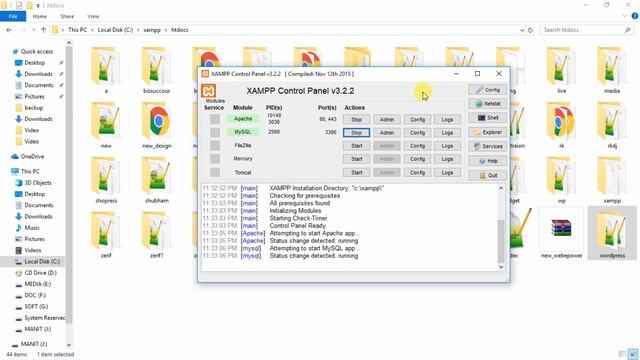Click the Search htdocs field
Image resolution: width=640 pixels, height=360 pixels.
586,30
